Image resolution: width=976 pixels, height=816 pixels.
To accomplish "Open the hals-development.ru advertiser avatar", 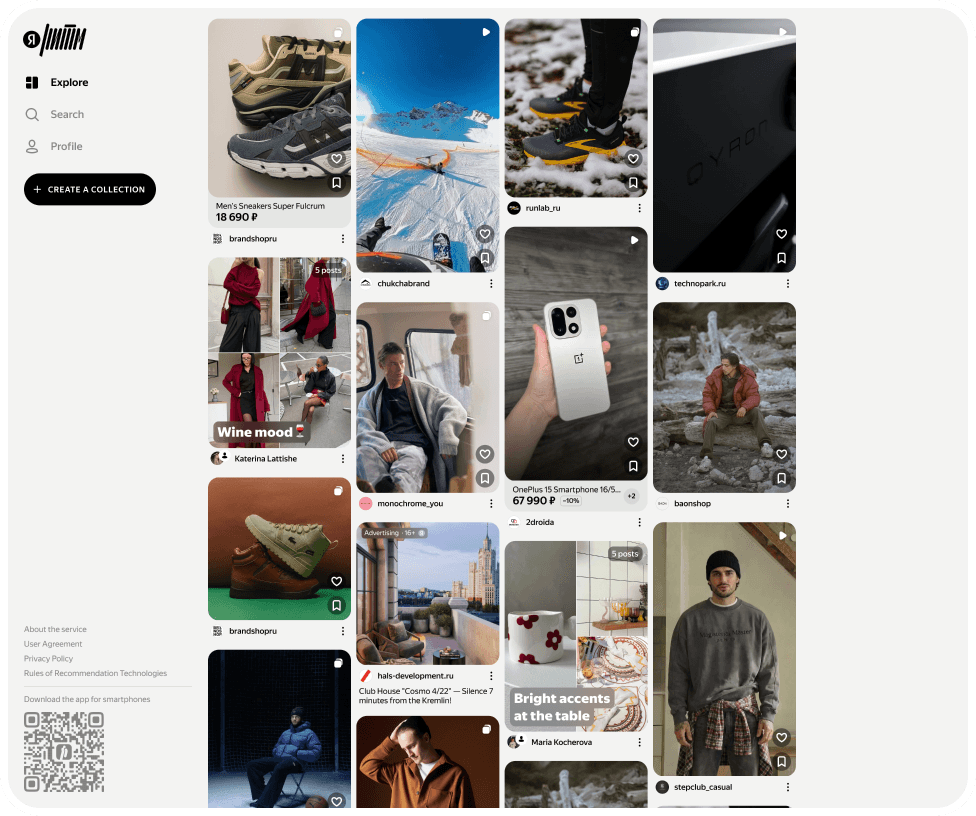I will coord(366,676).
